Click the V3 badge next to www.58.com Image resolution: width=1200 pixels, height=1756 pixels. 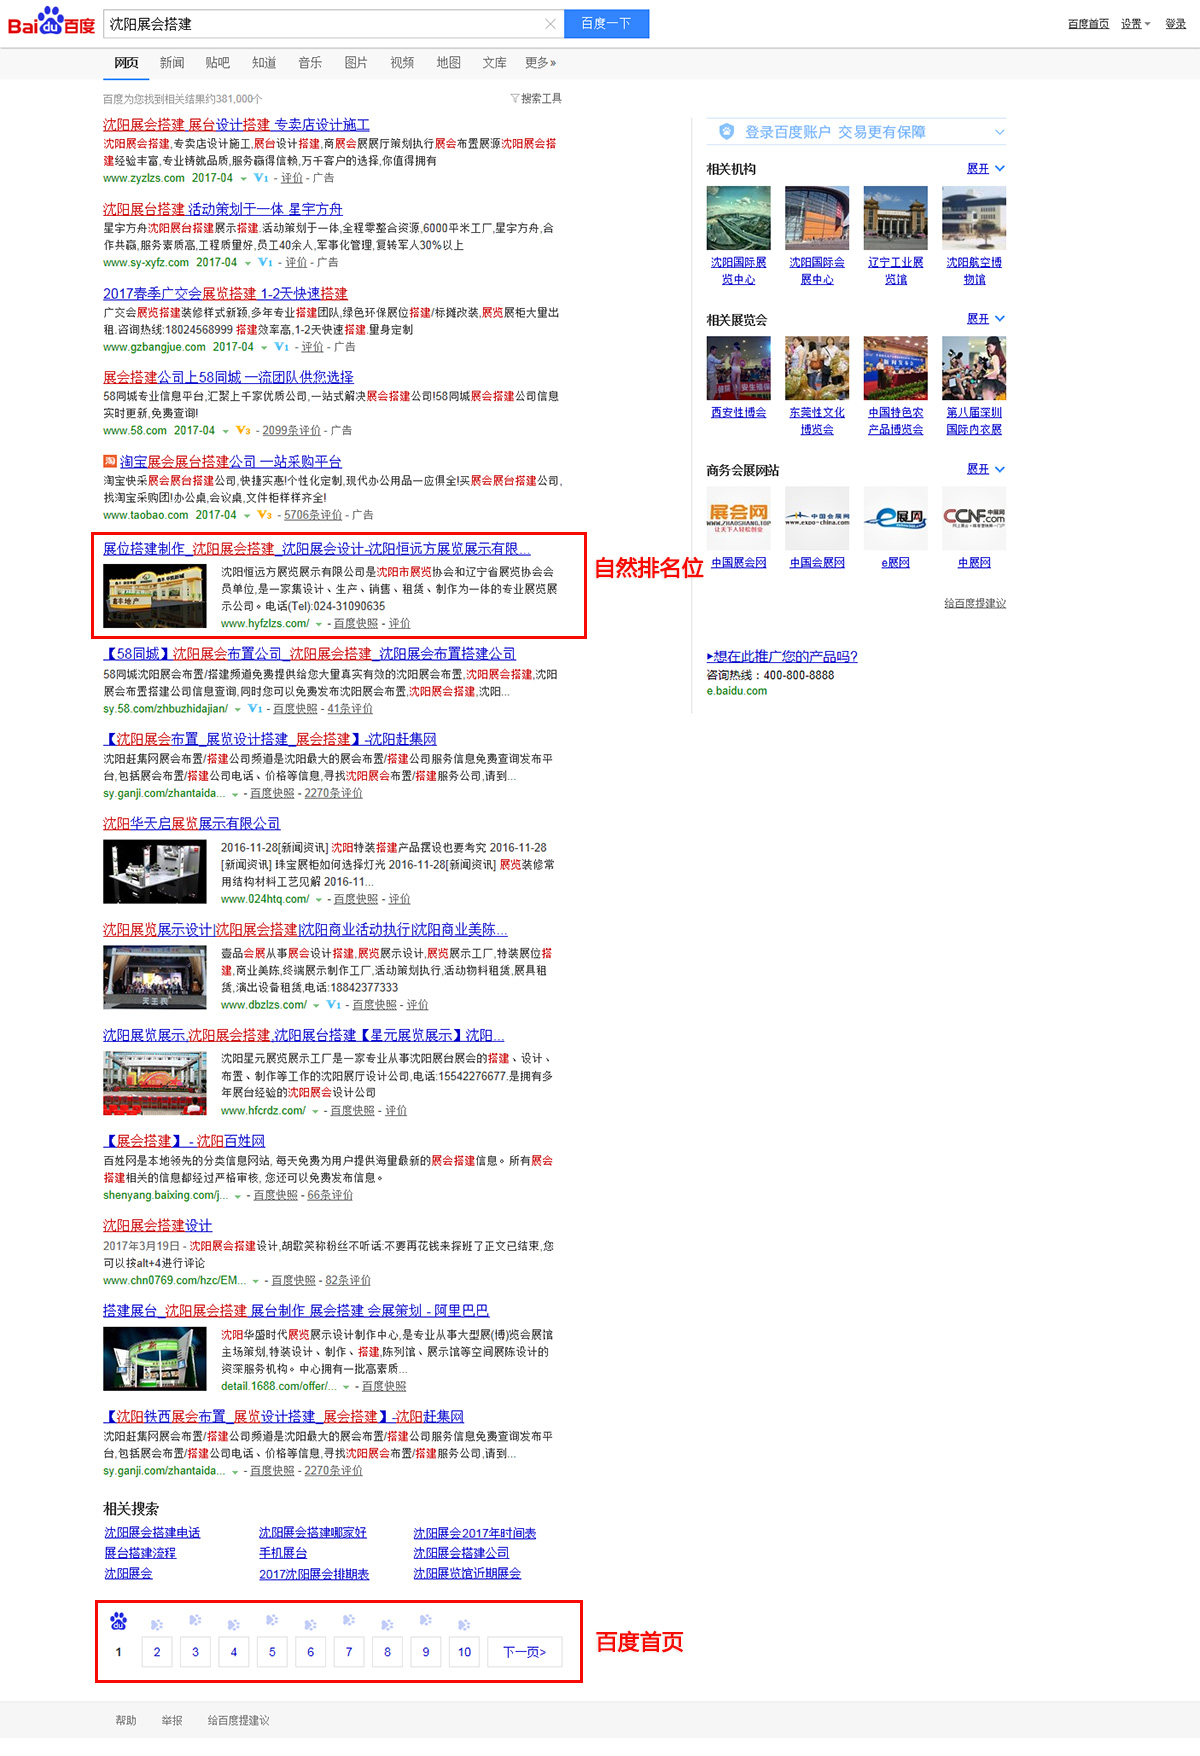tap(243, 431)
